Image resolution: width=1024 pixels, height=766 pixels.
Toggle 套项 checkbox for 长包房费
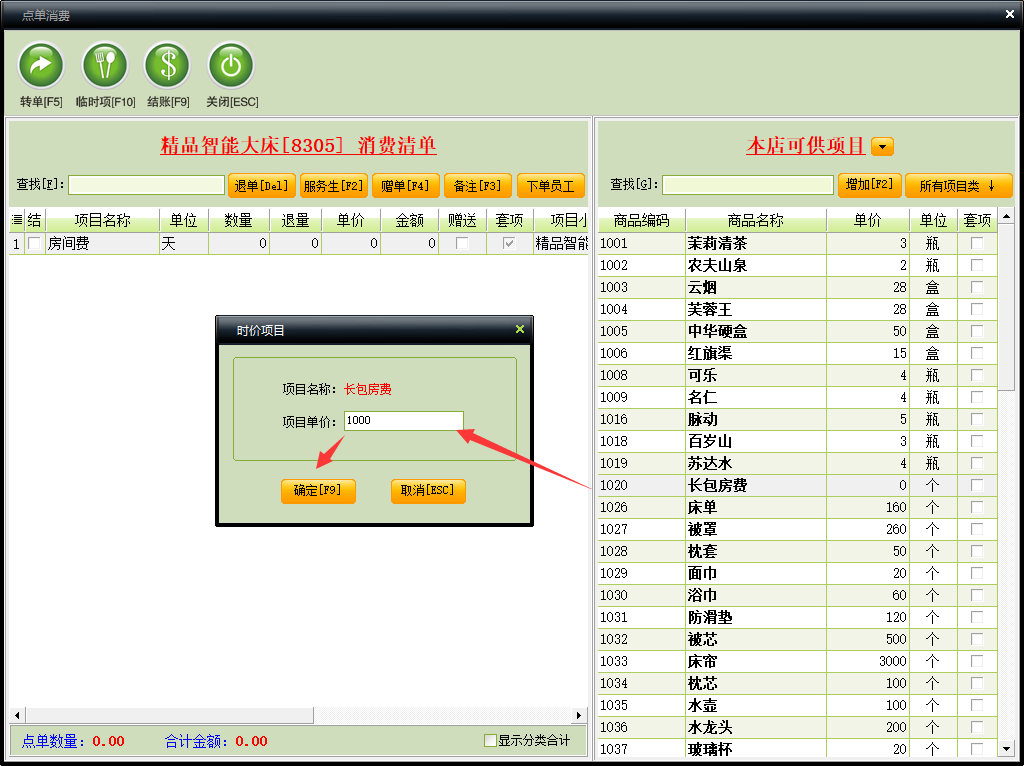(x=977, y=485)
